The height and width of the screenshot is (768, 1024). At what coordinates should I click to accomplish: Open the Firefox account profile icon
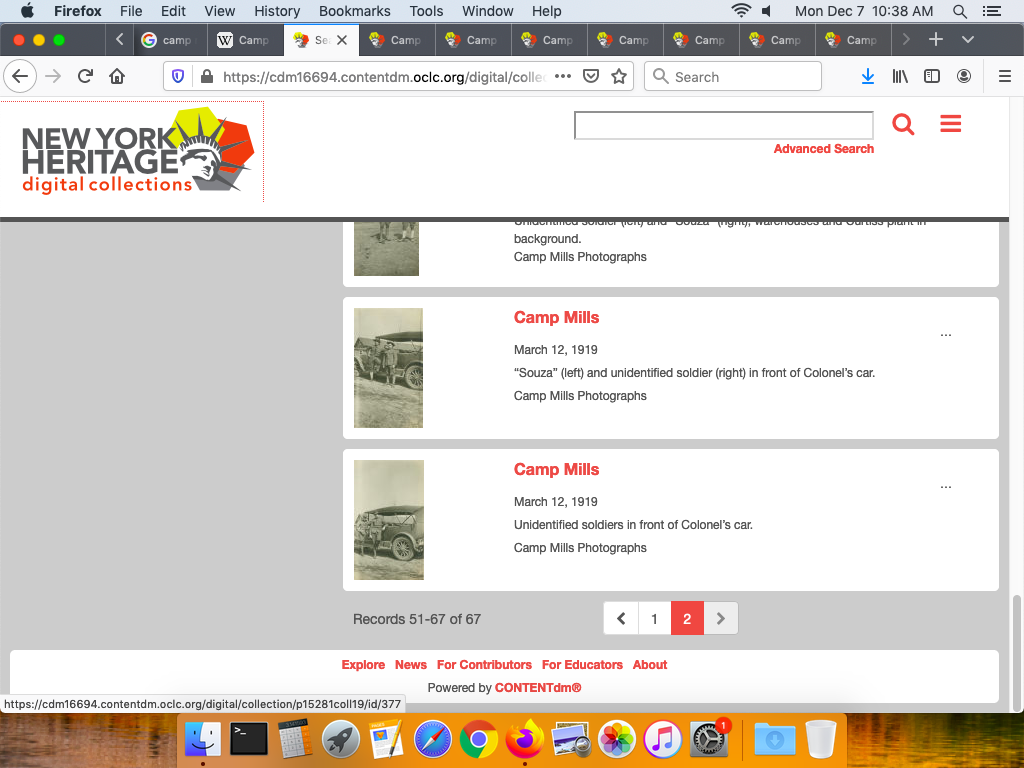(x=964, y=77)
